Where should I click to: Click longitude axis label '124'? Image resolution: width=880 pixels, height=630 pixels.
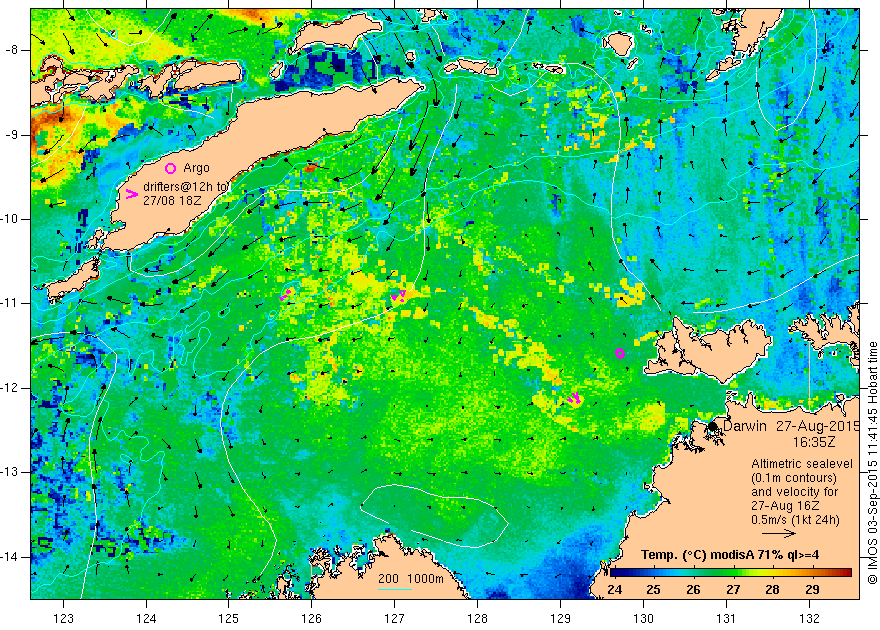(146, 618)
